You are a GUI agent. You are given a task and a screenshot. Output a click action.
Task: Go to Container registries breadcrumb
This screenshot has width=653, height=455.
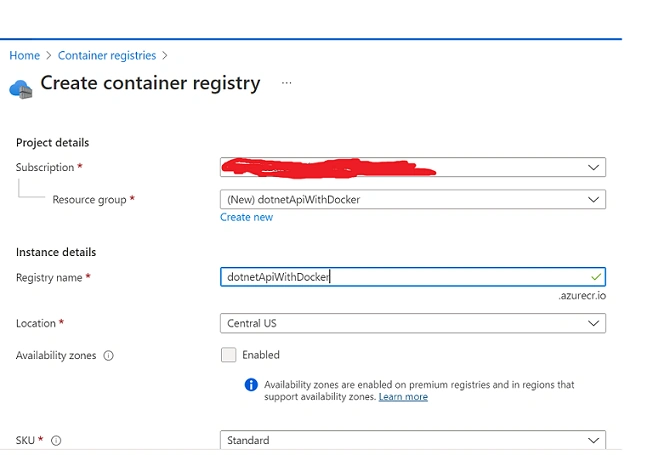click(107, 55)
